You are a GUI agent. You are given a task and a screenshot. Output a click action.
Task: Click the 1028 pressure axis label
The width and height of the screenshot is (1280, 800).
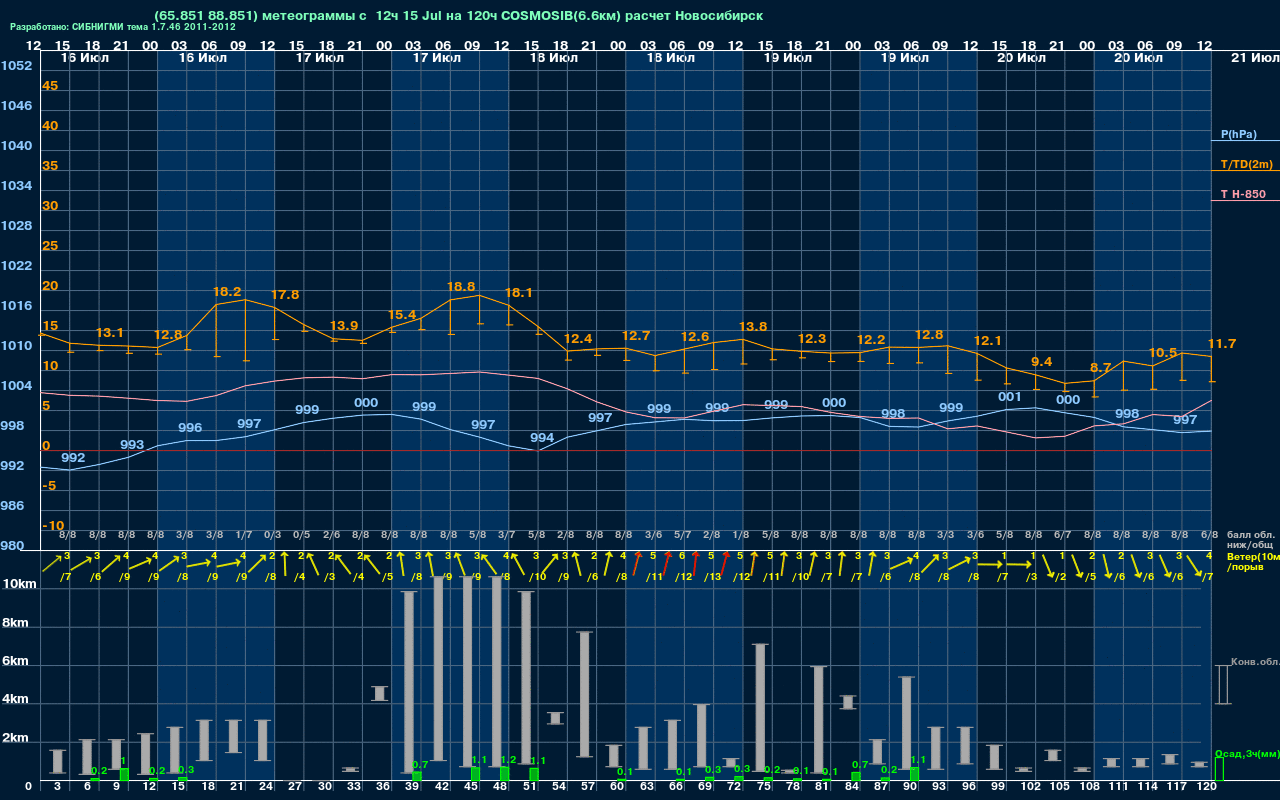[16, 226]
